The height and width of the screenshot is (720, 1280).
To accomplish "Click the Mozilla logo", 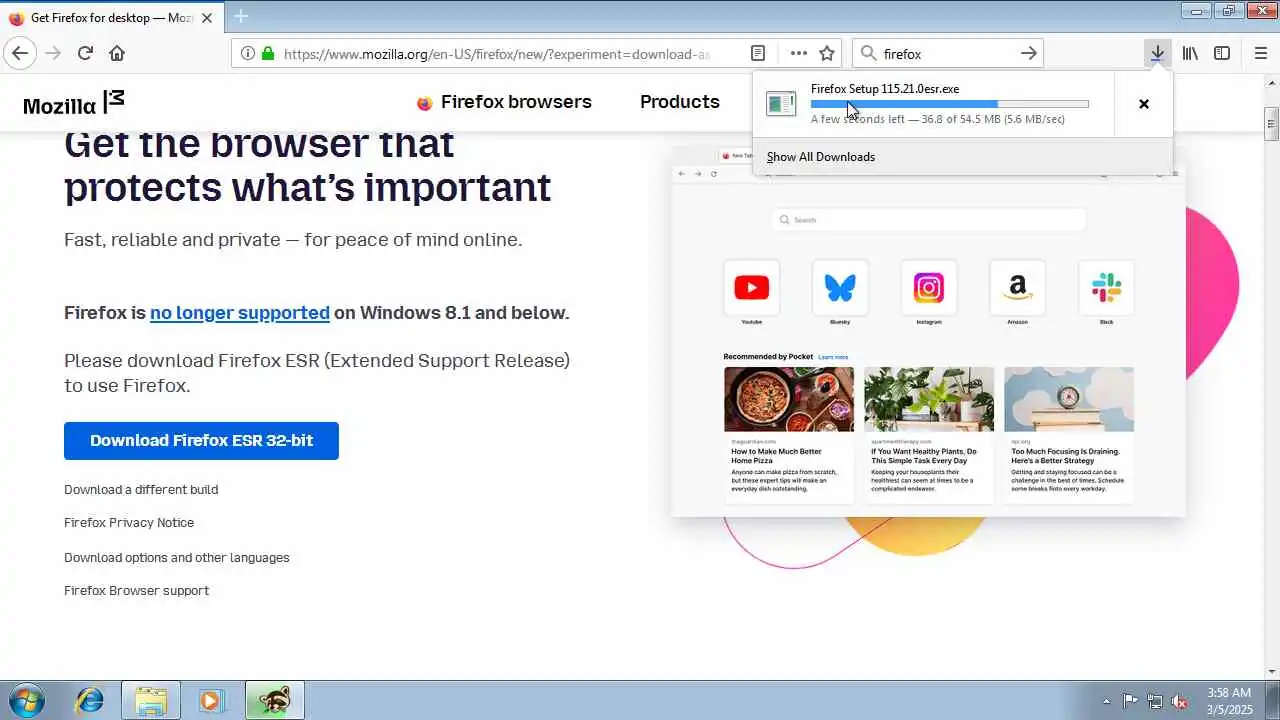I will (74, 102).
